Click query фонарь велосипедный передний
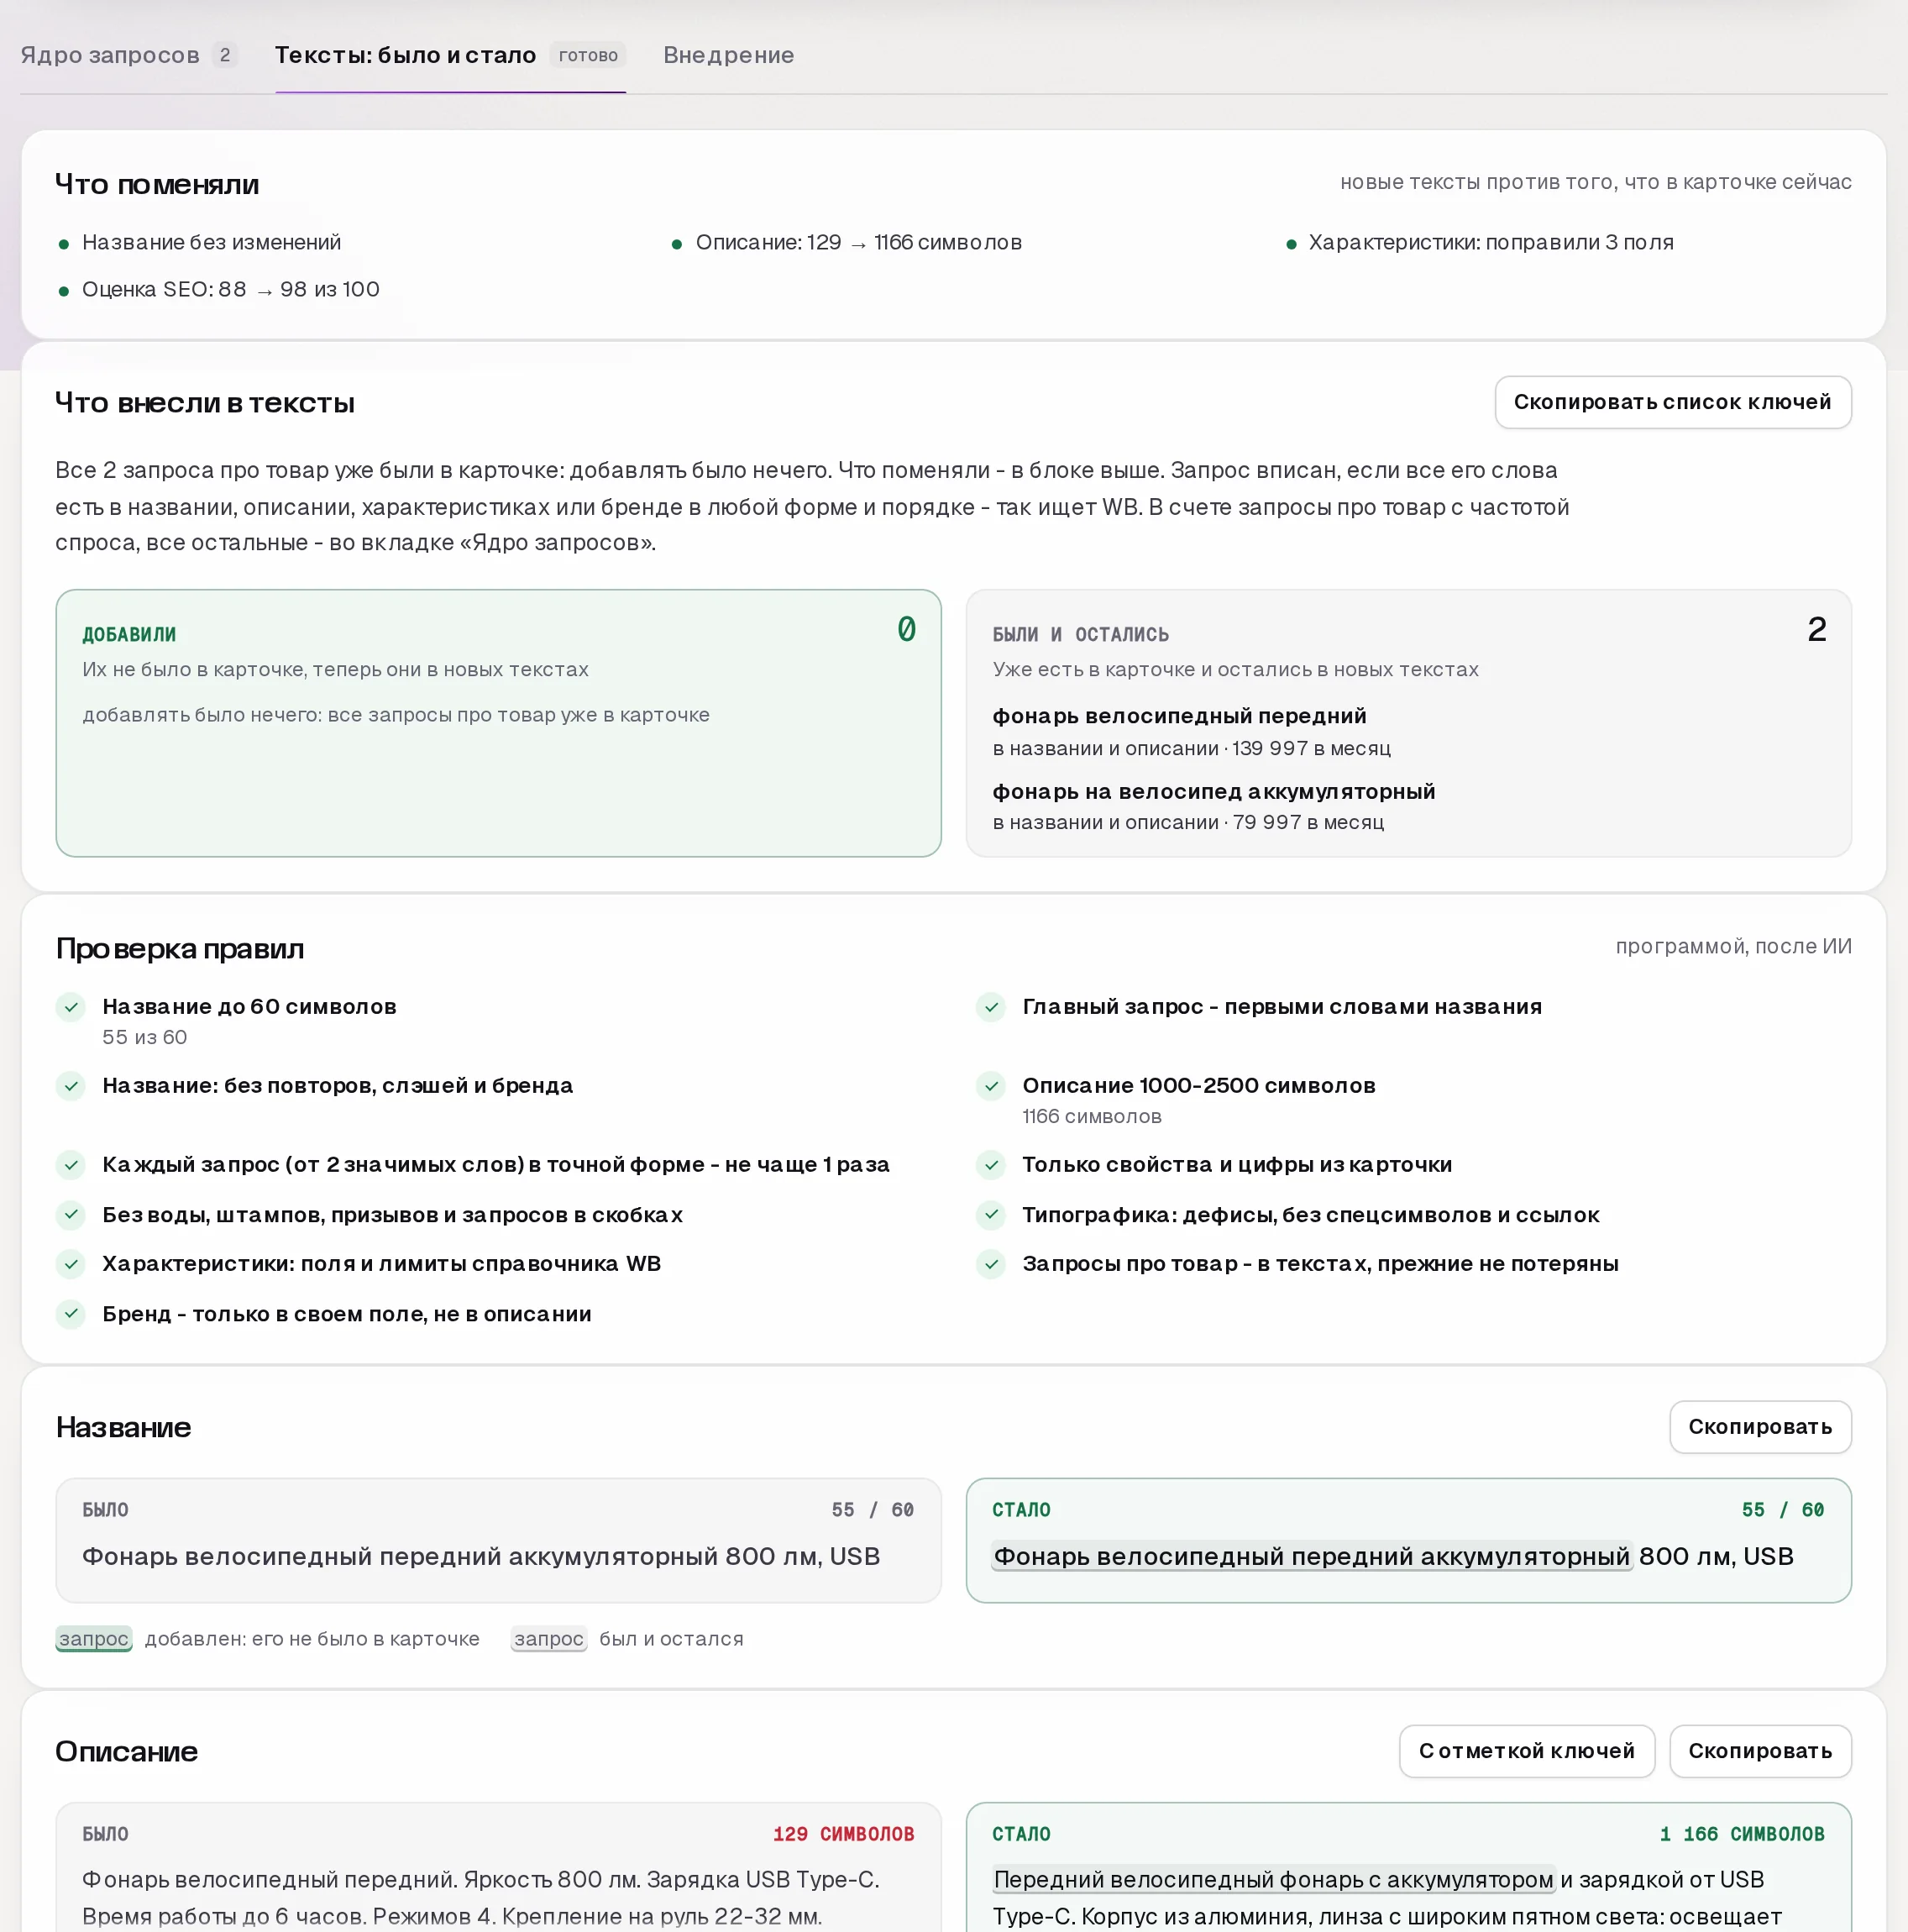This screenshot has width=1908, height=1932. [x=1179, y=716]
